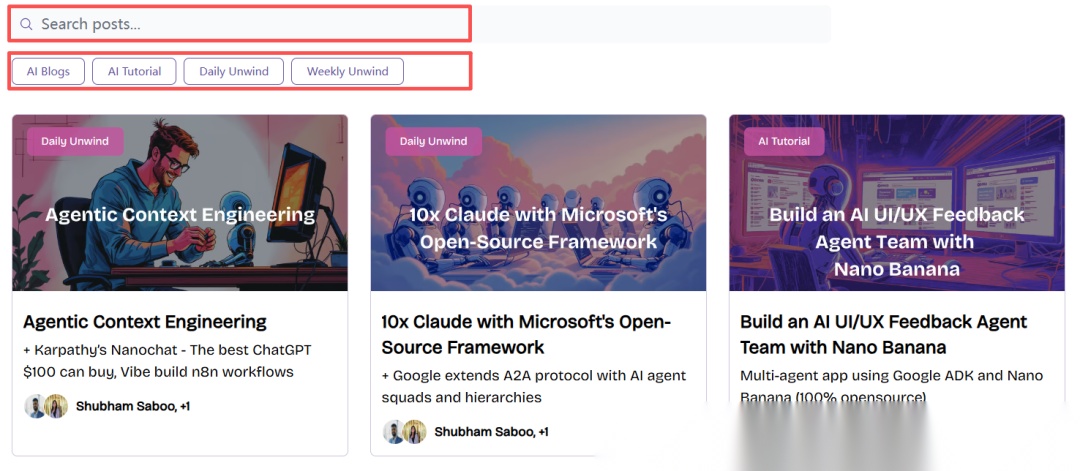Filter posts by AI Blogs
The width and height of the screenshot is (1080, 471).
pos(48,71)
